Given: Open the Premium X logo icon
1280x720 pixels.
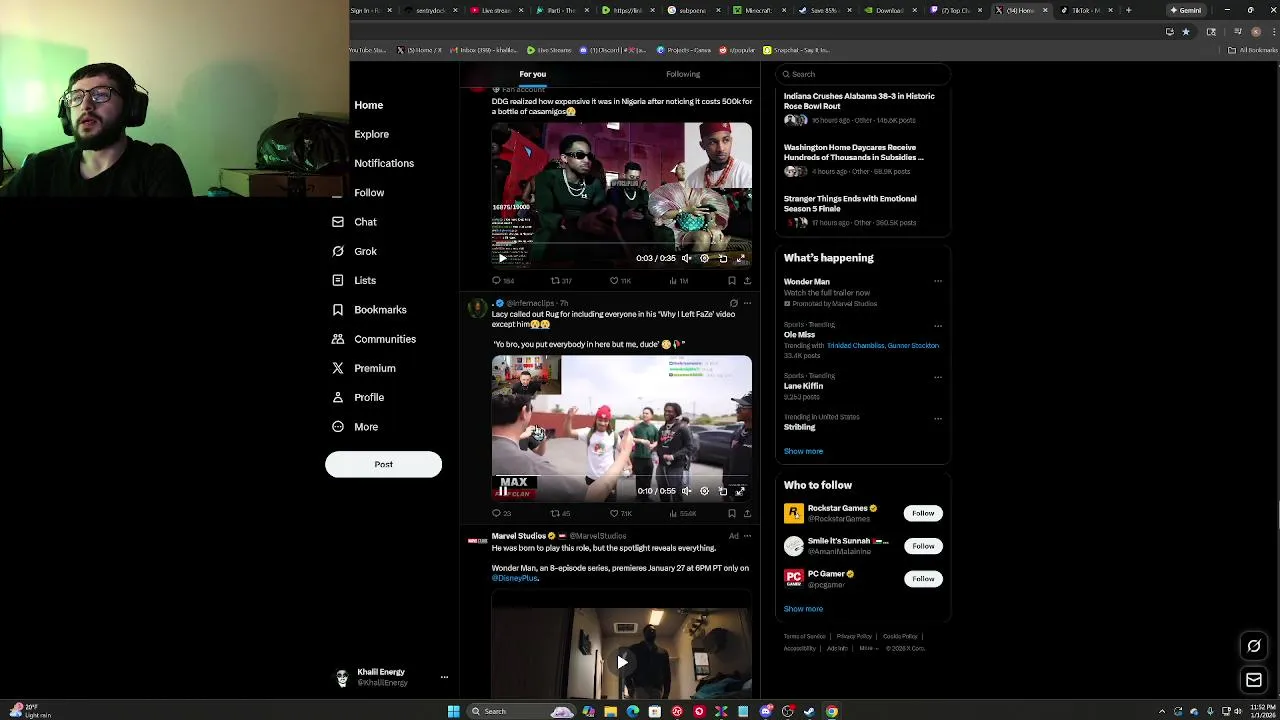Looking at the screenshot, I should coord(338,368).
